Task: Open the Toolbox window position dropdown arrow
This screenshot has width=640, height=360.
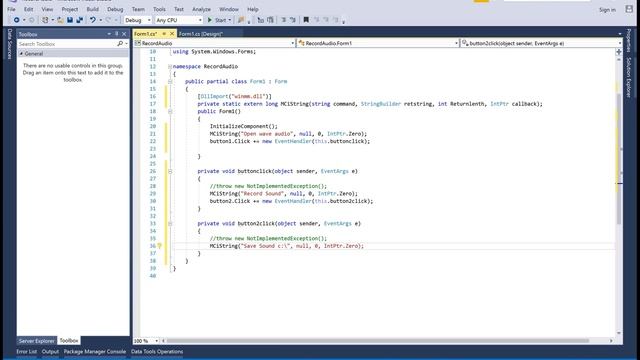Action: click(109, 34)
